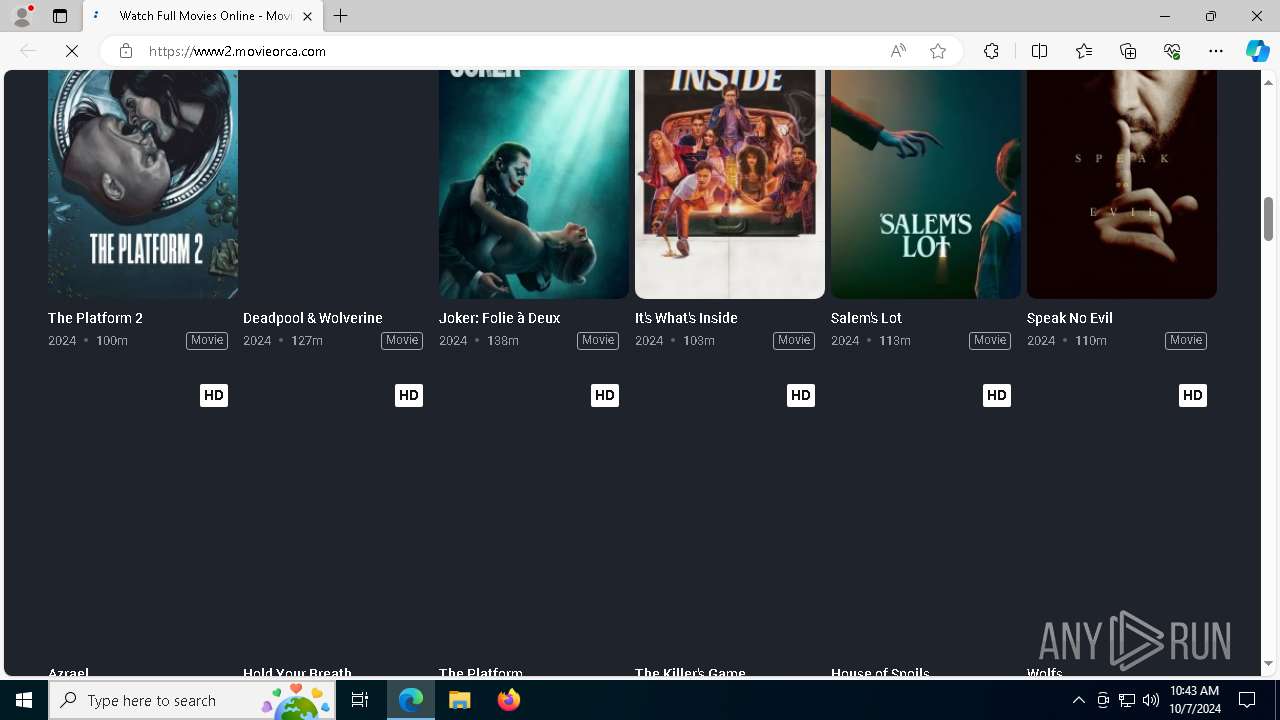Viewport: 1280px width, 720px height.
Task: Open the Read aloud feature
Action: pyautogui.click(x=898, y=51)
